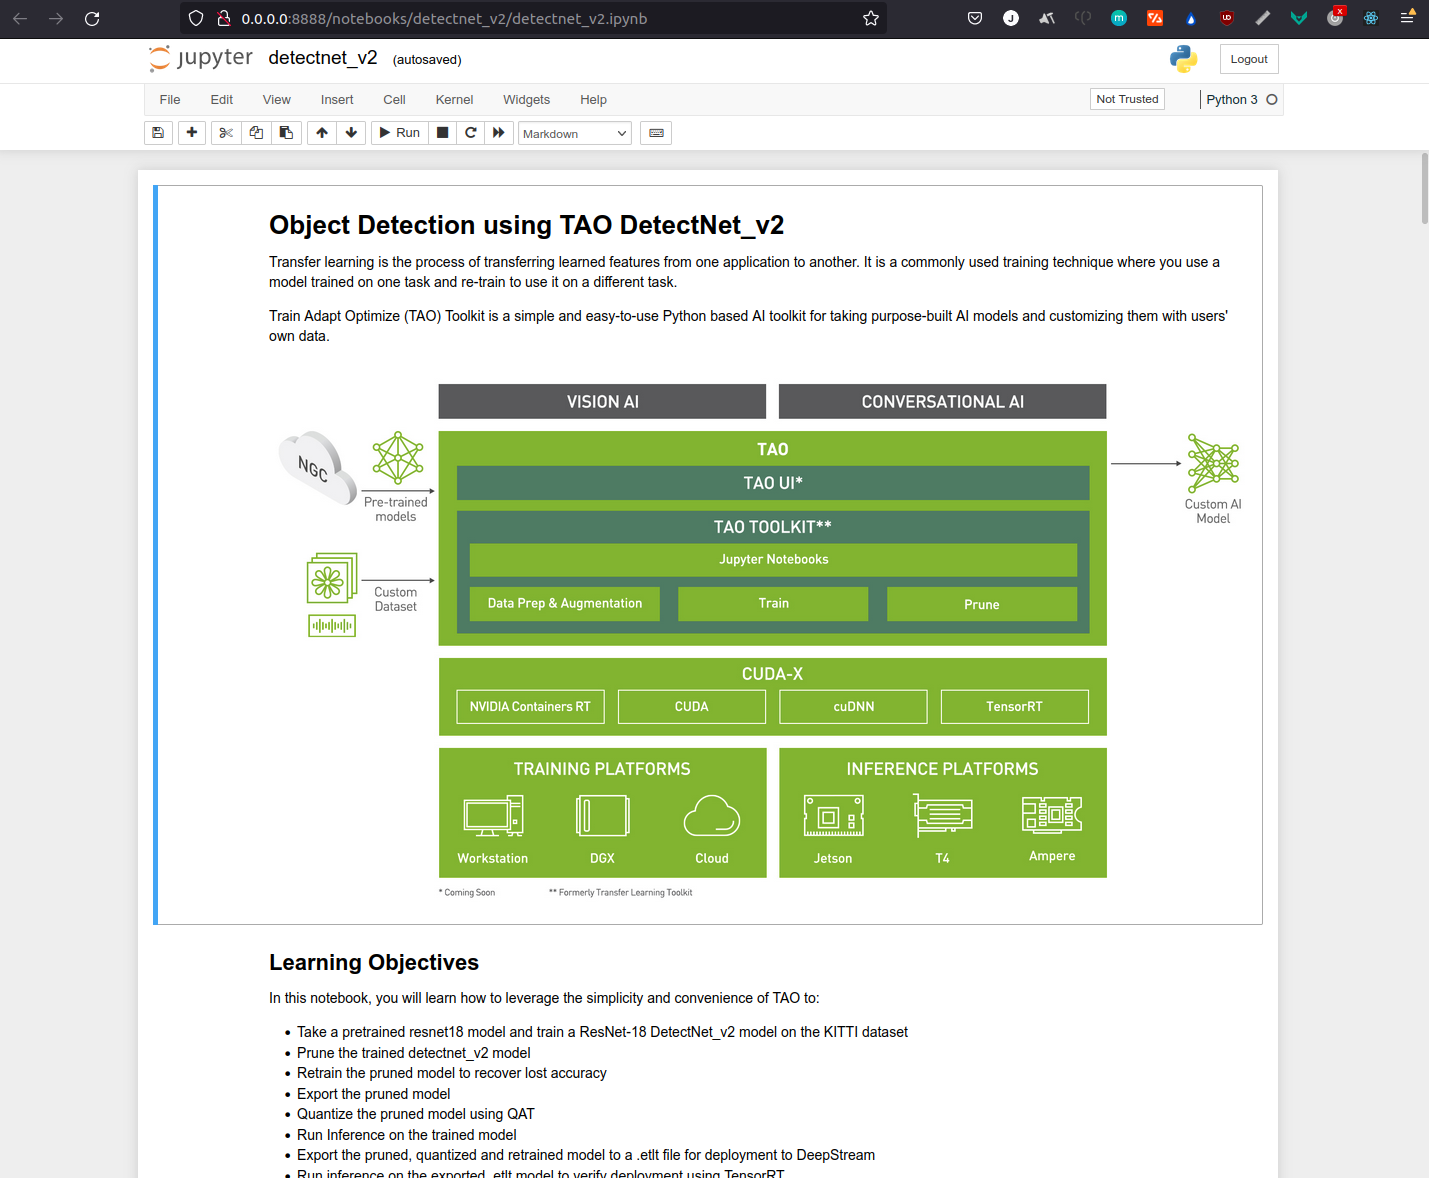Click the Export the pruned model bullet
The image size is (1429, 1178).
click(373, 1094)
